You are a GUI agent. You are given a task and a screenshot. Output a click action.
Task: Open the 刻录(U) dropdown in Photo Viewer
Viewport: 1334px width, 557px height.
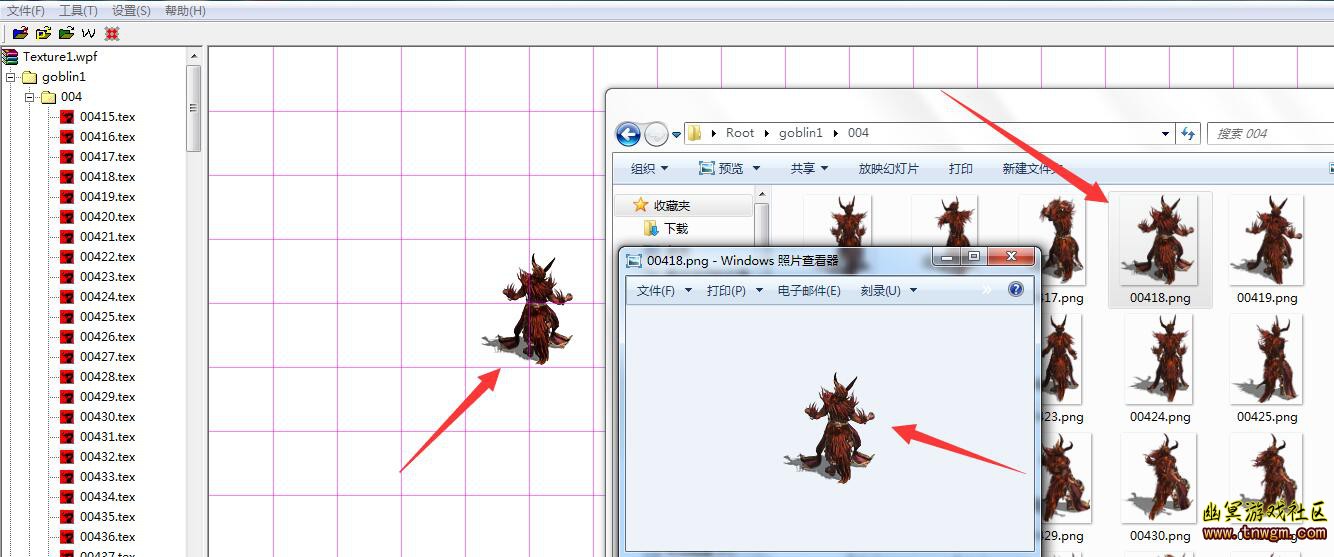pos(888,291)
